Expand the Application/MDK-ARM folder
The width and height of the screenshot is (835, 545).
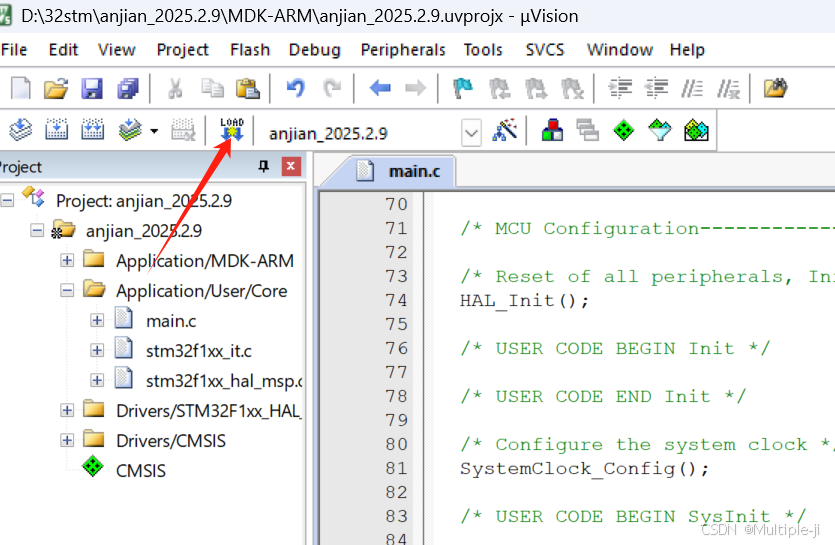coord(67,261)
